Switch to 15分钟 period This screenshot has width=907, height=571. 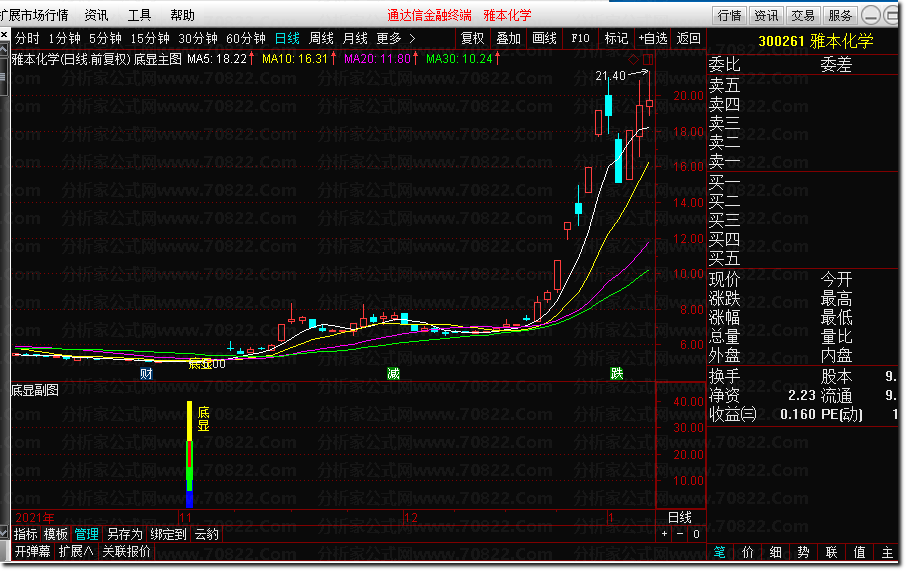tap(150, 39)
